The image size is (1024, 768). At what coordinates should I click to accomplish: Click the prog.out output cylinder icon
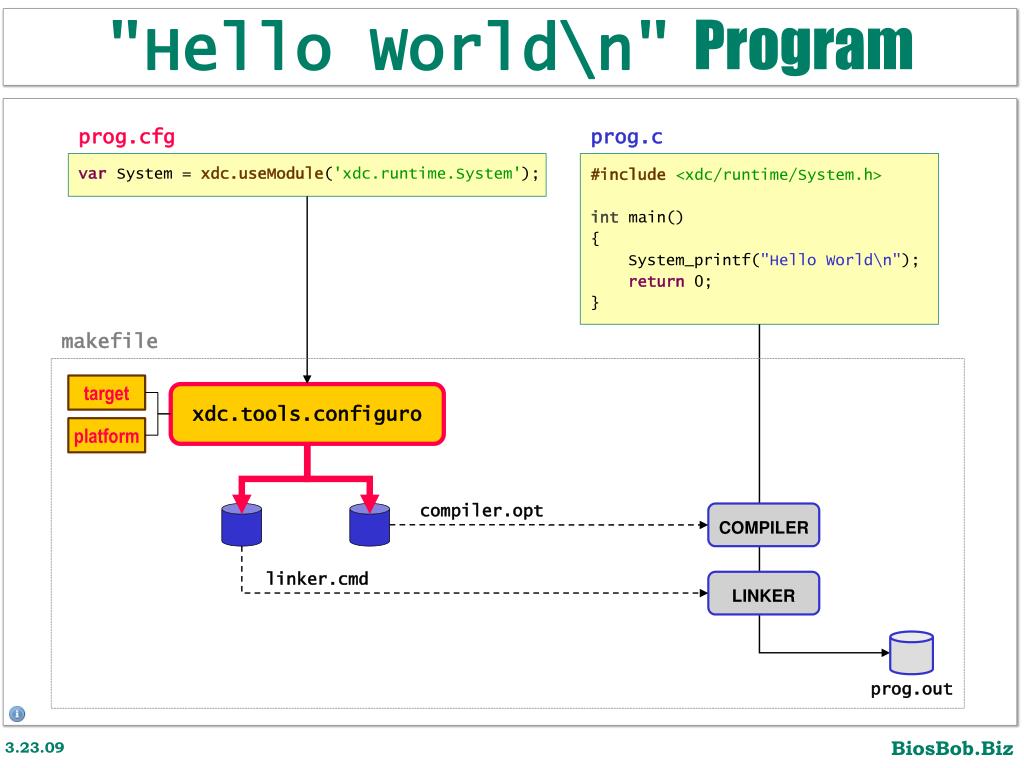pyautogui.click(x=911, y=652)
